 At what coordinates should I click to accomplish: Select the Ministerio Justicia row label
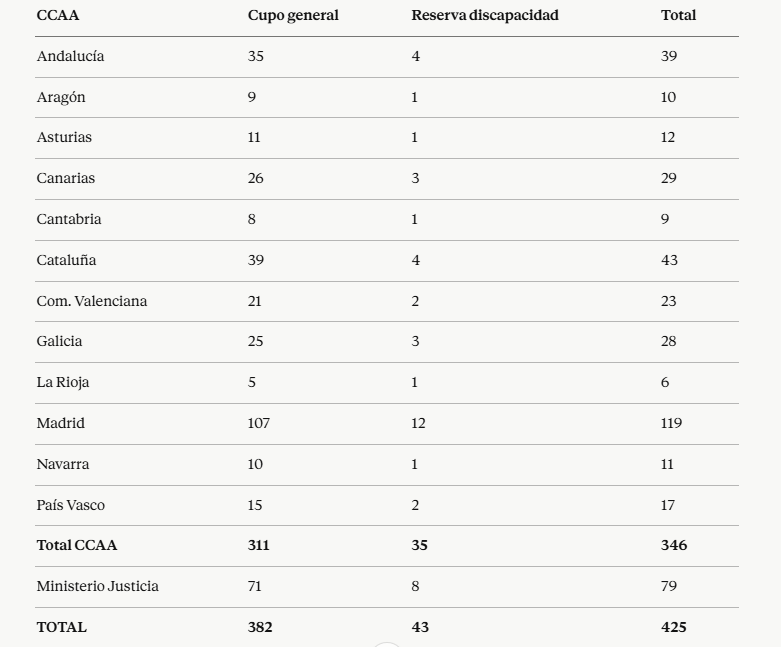[98, 586]
